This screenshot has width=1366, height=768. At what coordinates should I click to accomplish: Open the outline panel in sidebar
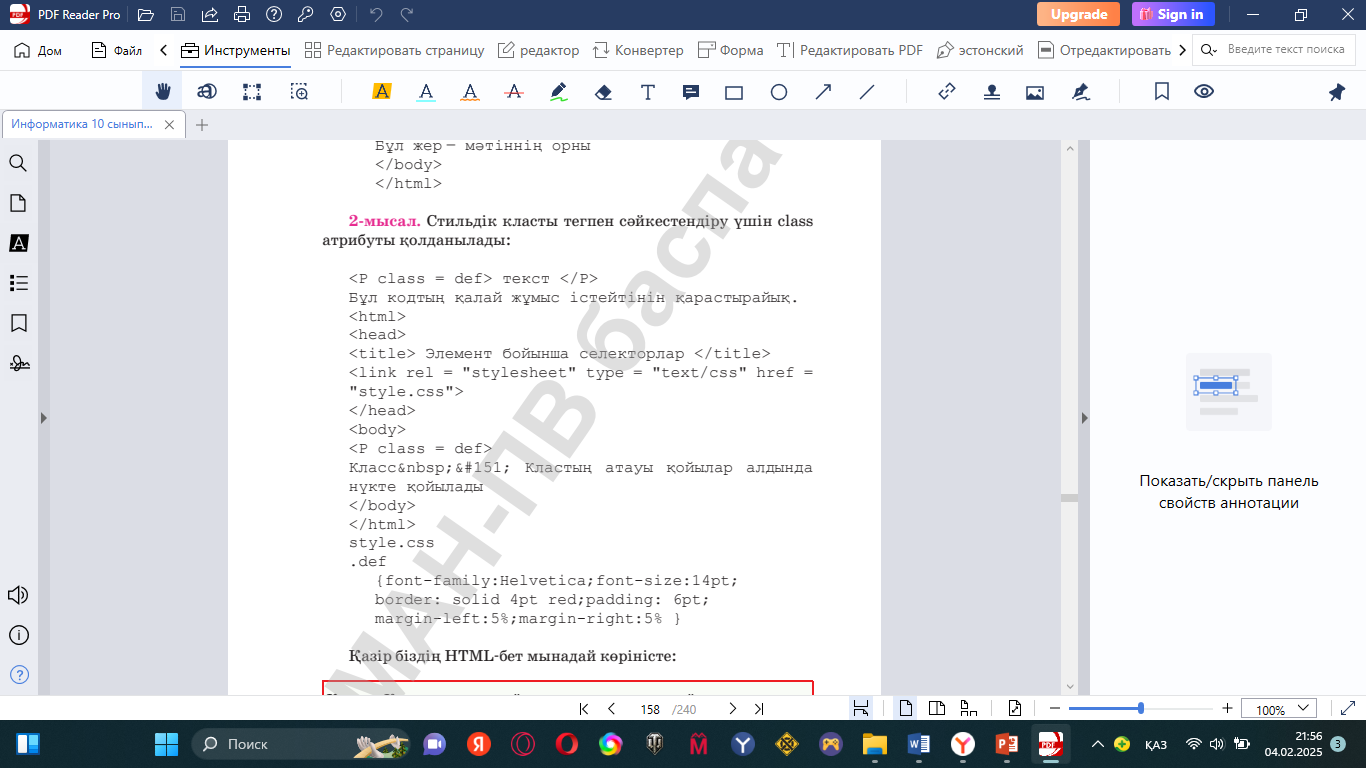click(x=18, y=283)
